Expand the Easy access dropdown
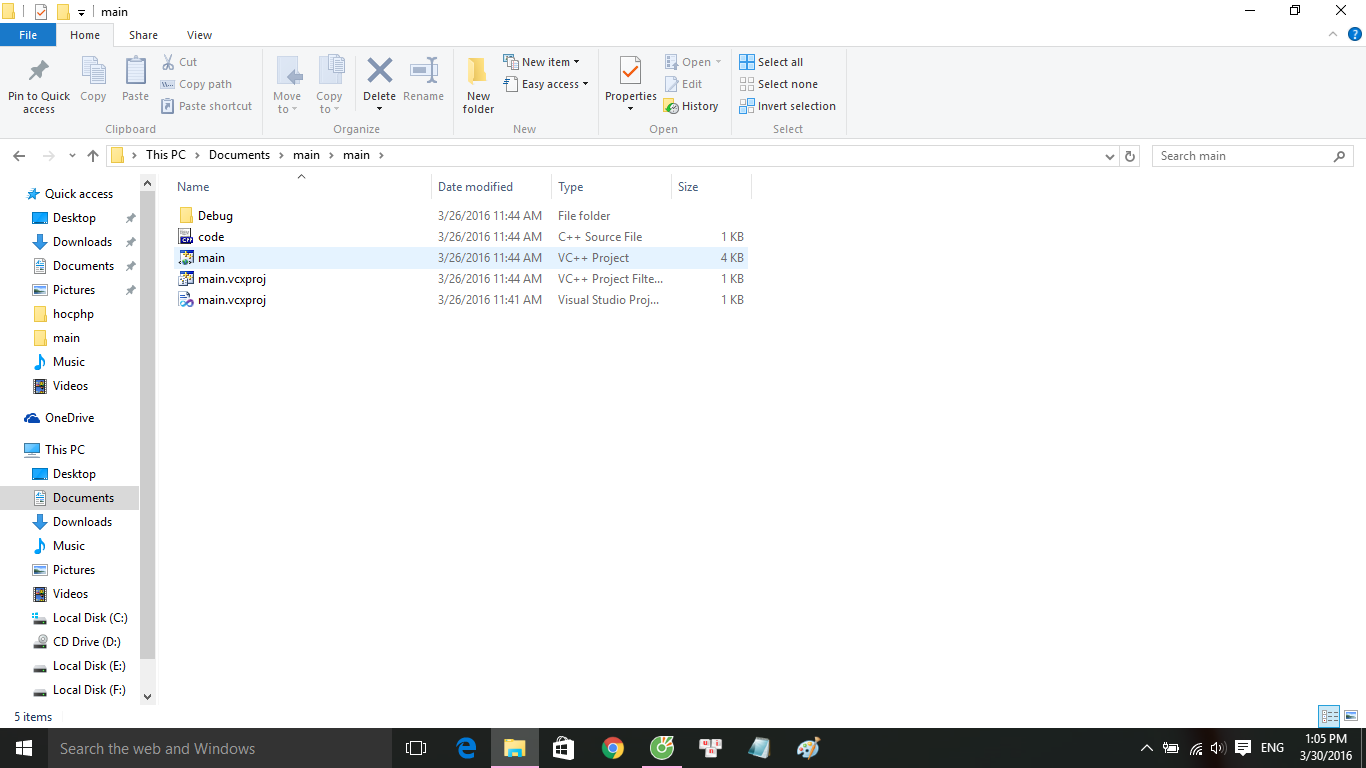Screen dimensions: 1366x768 (554, 84)
